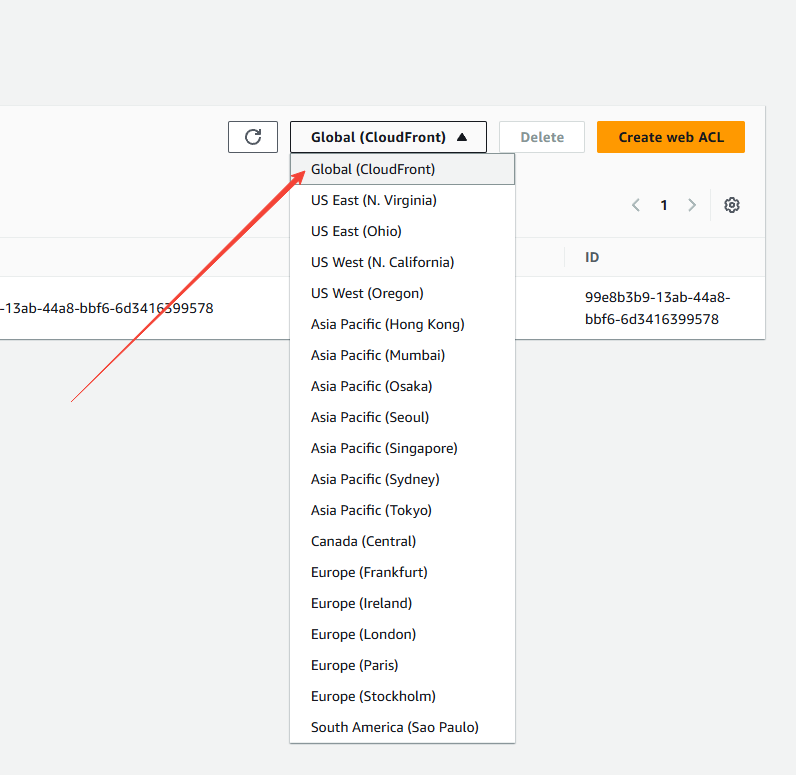Screen dimensions: 796x775
Task: Click the ID column header
Action: pyautogui.click(x=592, y=257)
